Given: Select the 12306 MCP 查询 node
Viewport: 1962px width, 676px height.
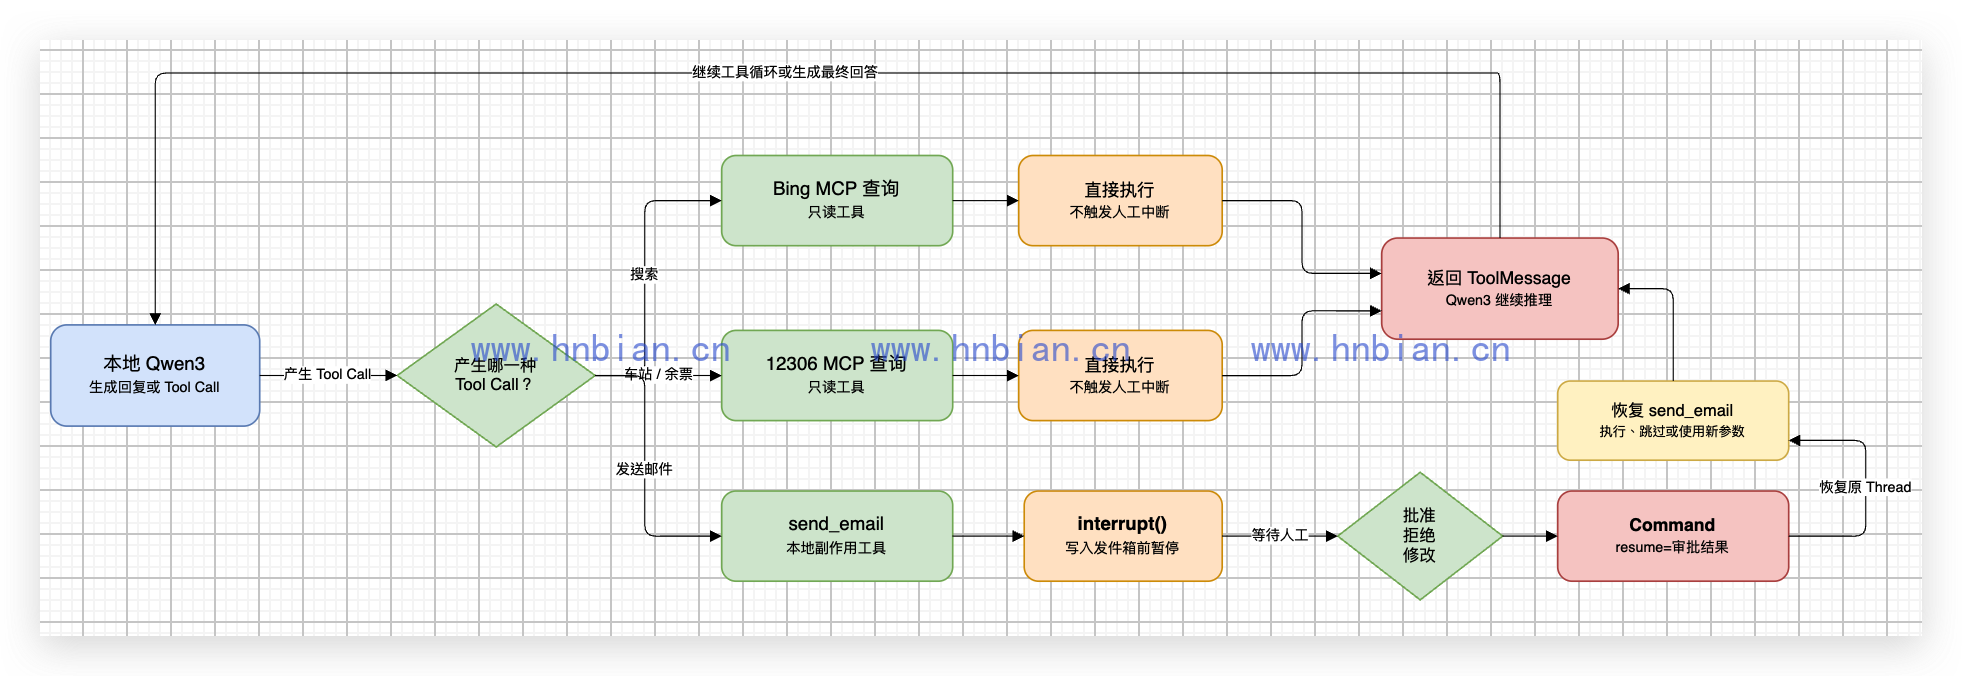Looking at the screenshot, I should click(837, 375).
